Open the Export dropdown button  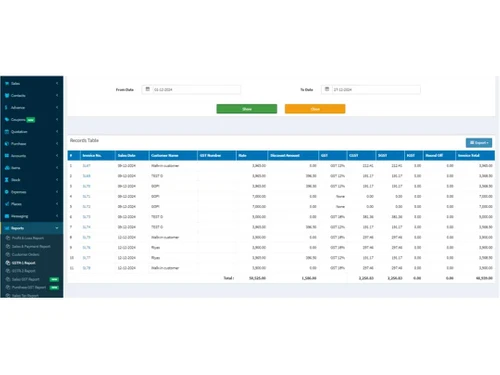pyautogui.click(x=479, y=143)
